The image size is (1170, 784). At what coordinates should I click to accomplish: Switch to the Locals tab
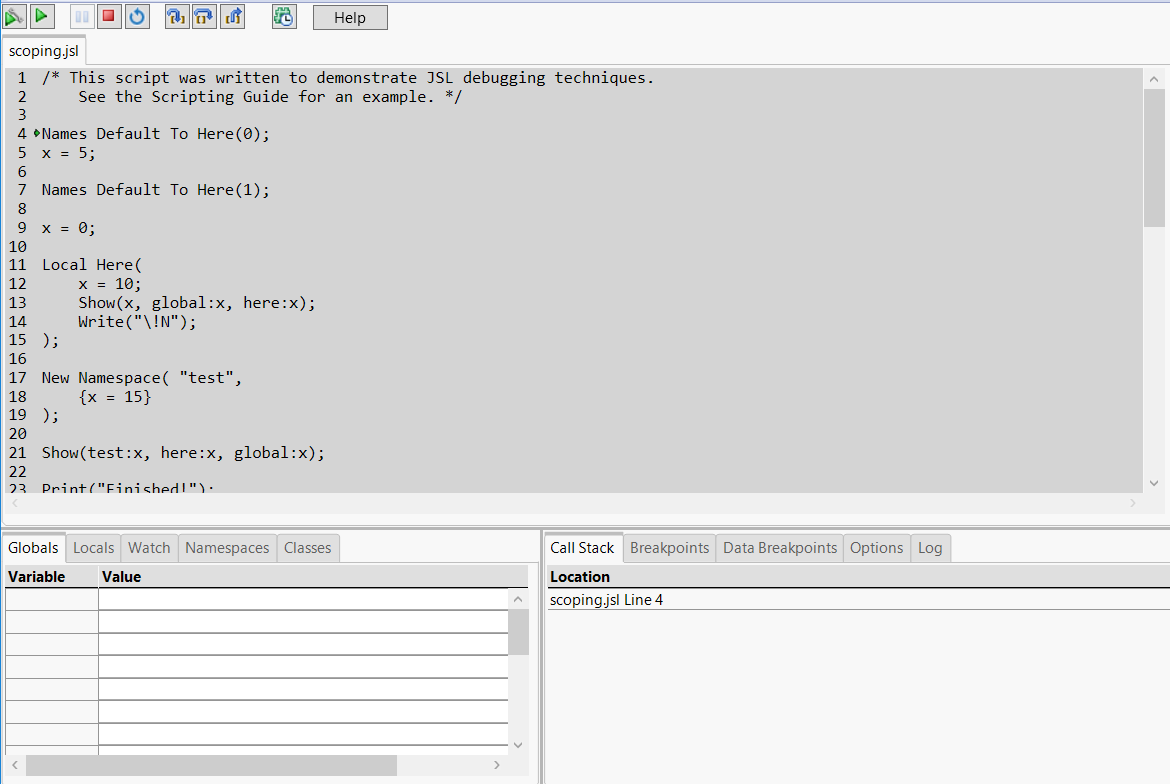pos(93,547)
